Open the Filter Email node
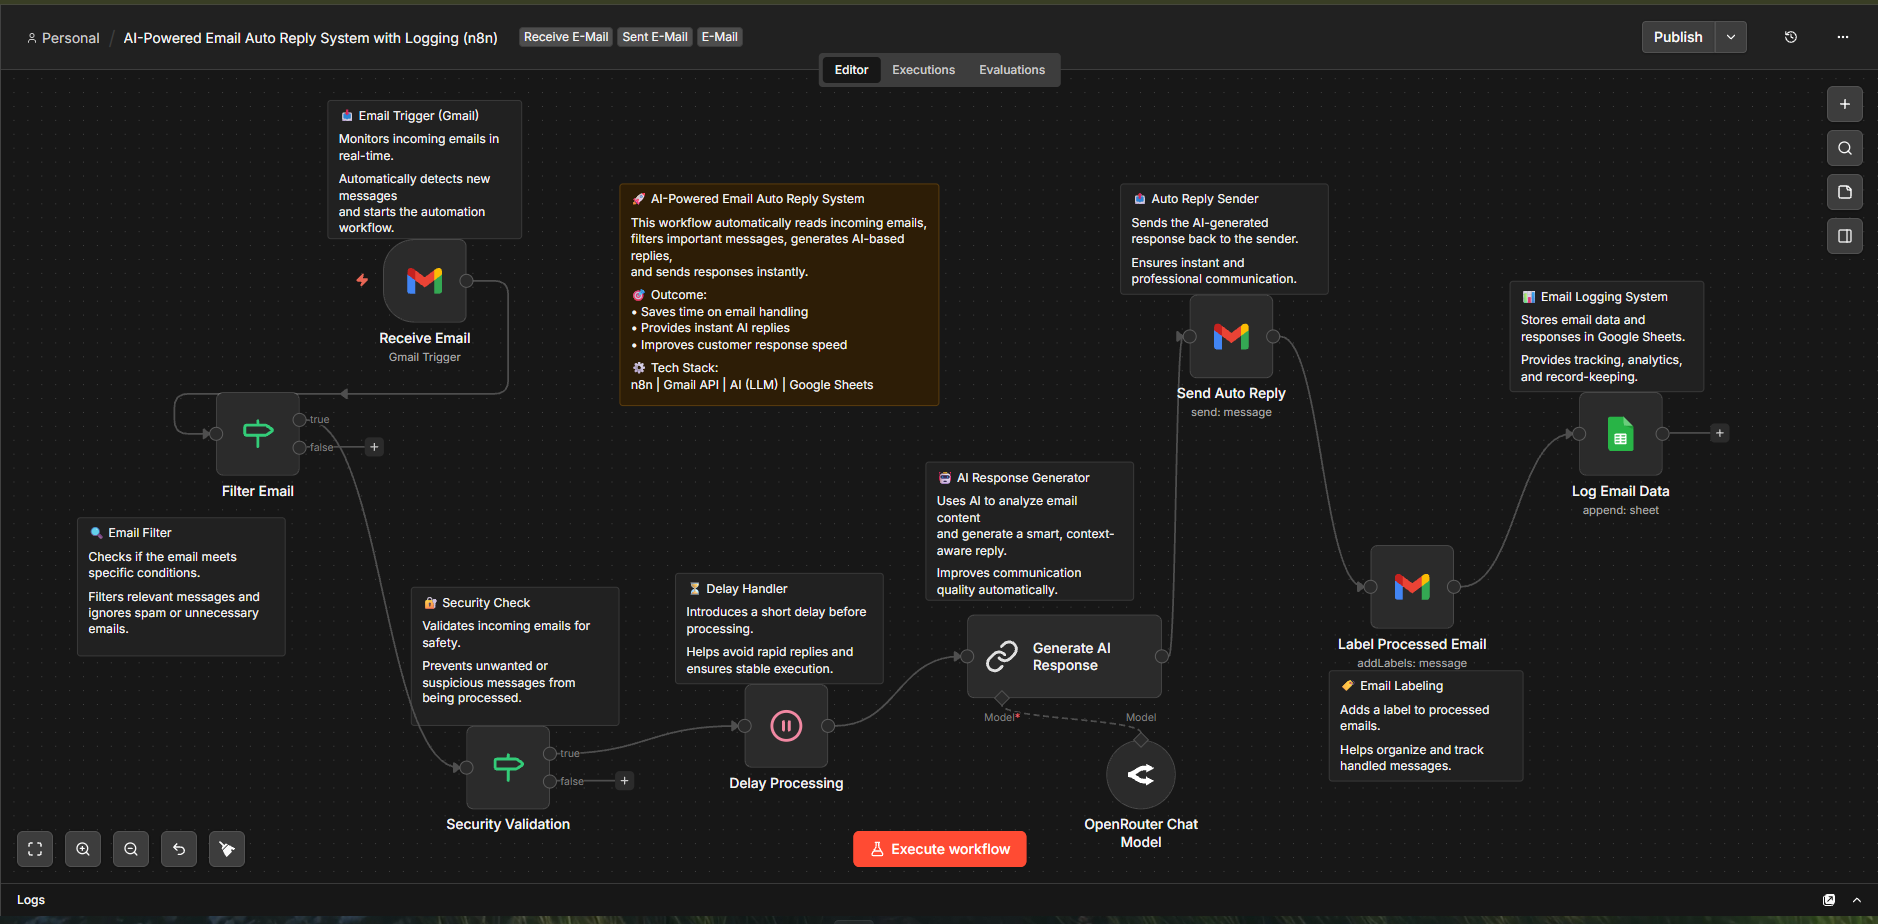Screen dimensions: 1878x924 point(258,433)
